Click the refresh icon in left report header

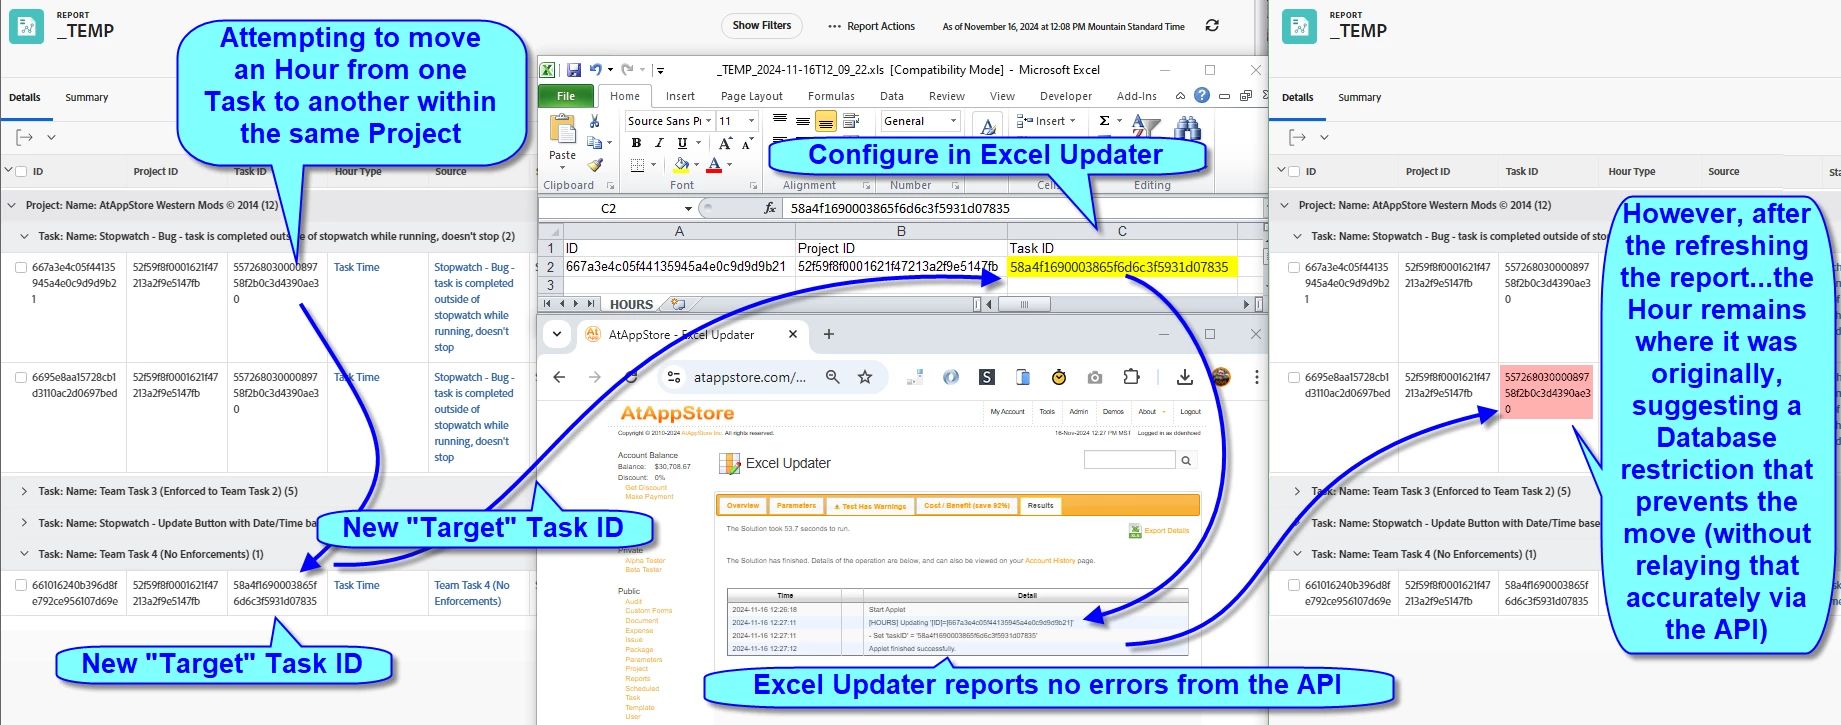coord(1212,26)
